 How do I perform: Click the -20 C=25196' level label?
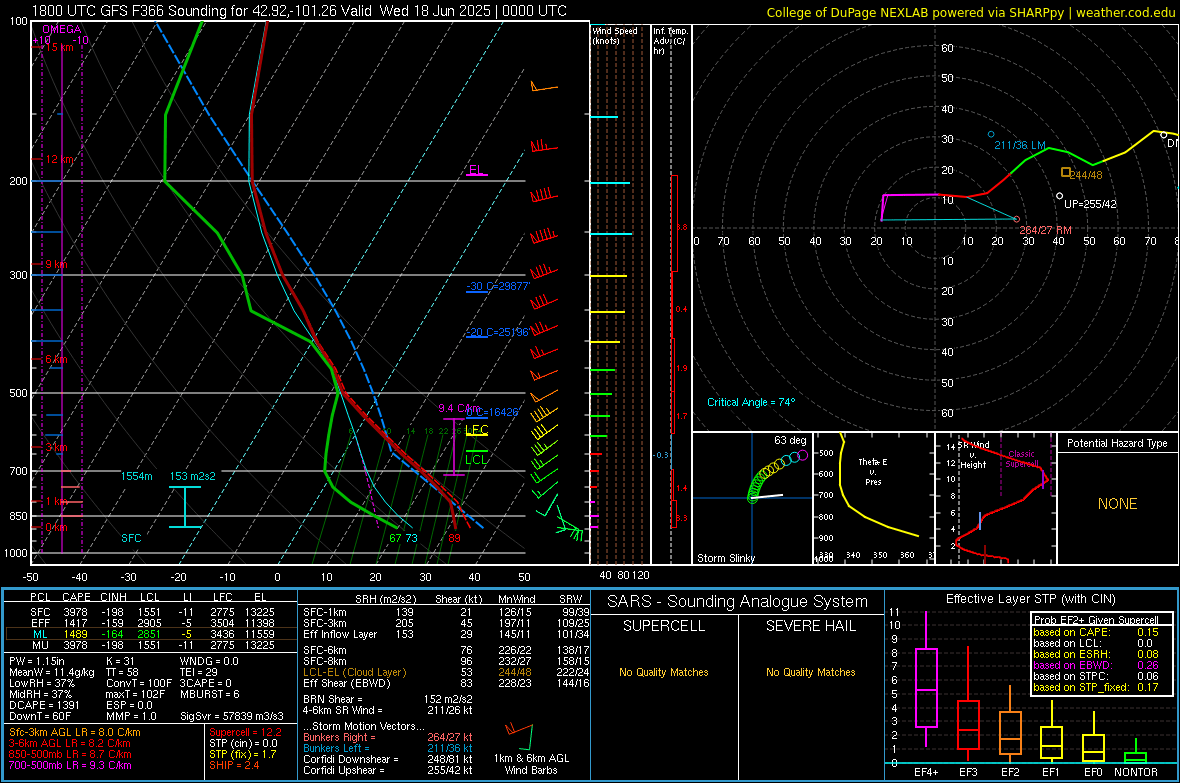pos(497,332)
